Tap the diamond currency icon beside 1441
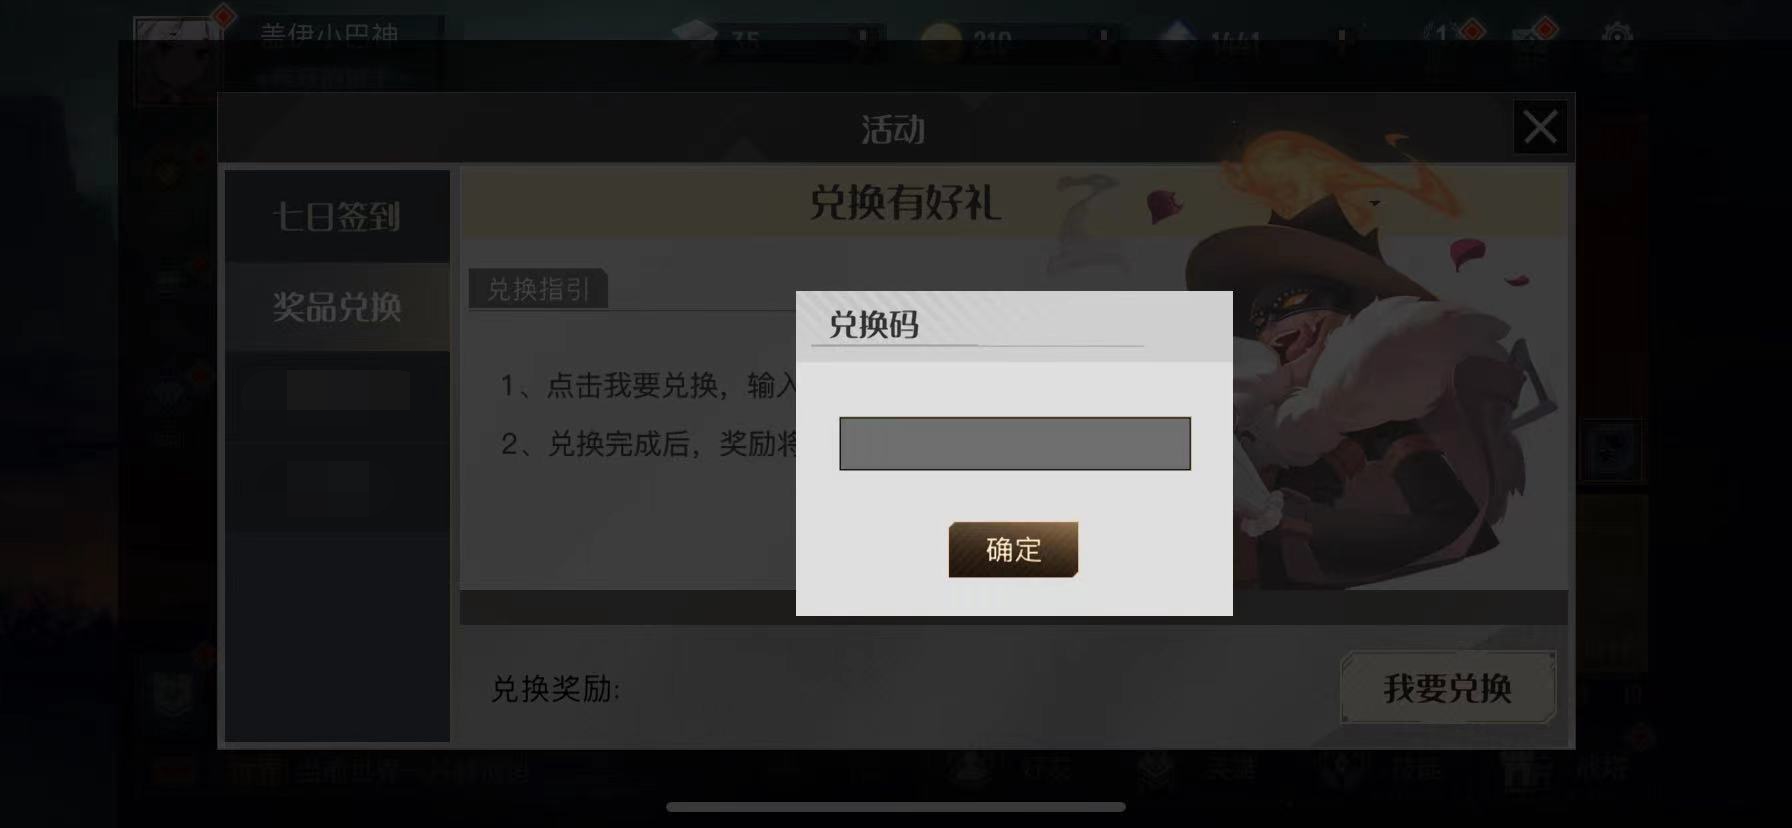 [x=1180, y=43]
